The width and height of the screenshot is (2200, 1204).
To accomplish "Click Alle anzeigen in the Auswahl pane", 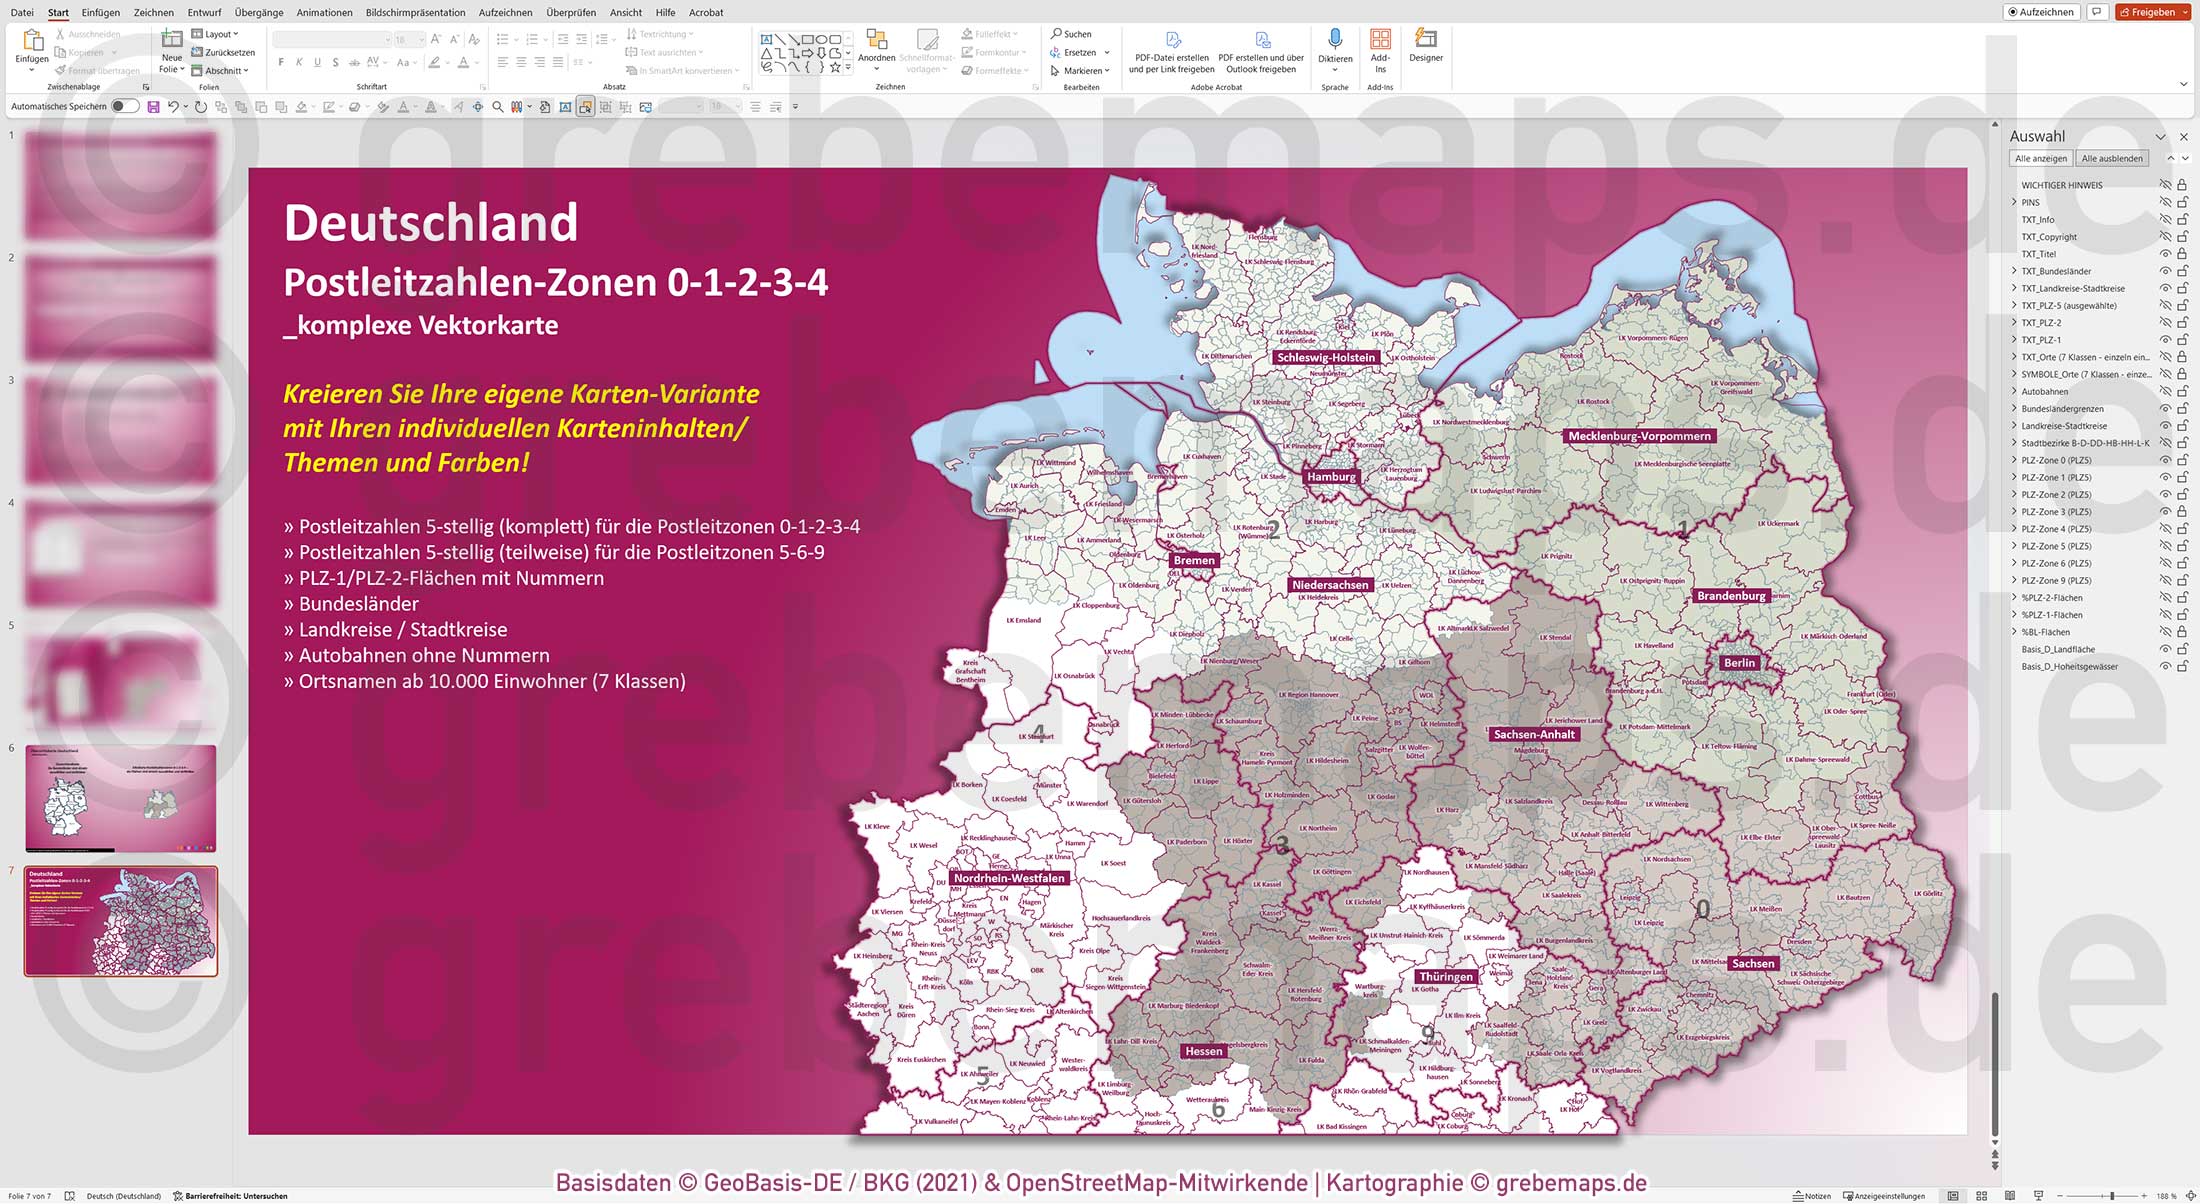I will coord(2041,158).
